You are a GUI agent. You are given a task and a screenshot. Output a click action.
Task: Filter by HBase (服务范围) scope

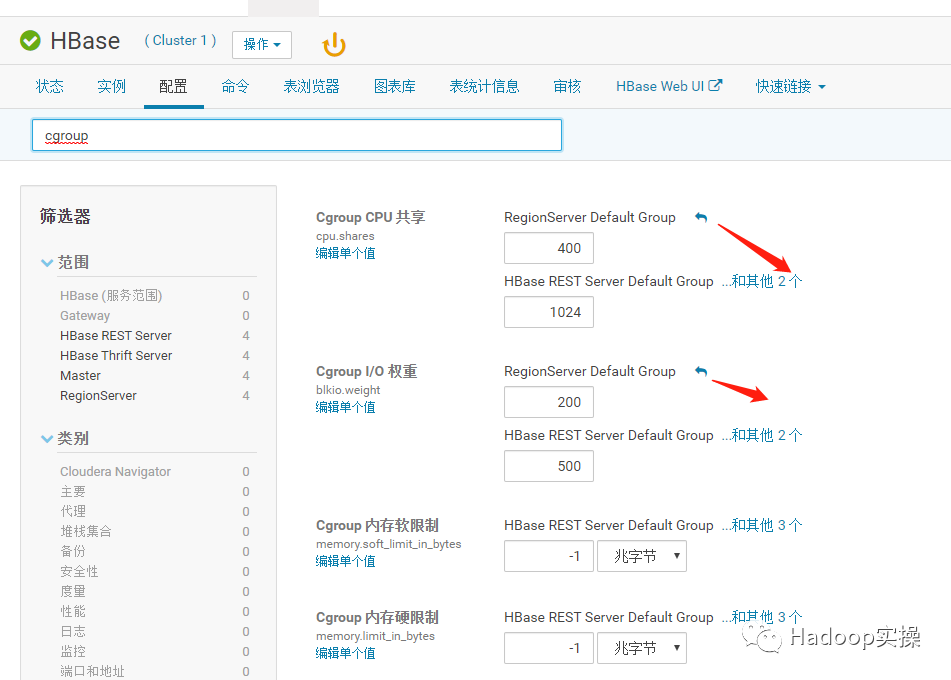point(111,296)
